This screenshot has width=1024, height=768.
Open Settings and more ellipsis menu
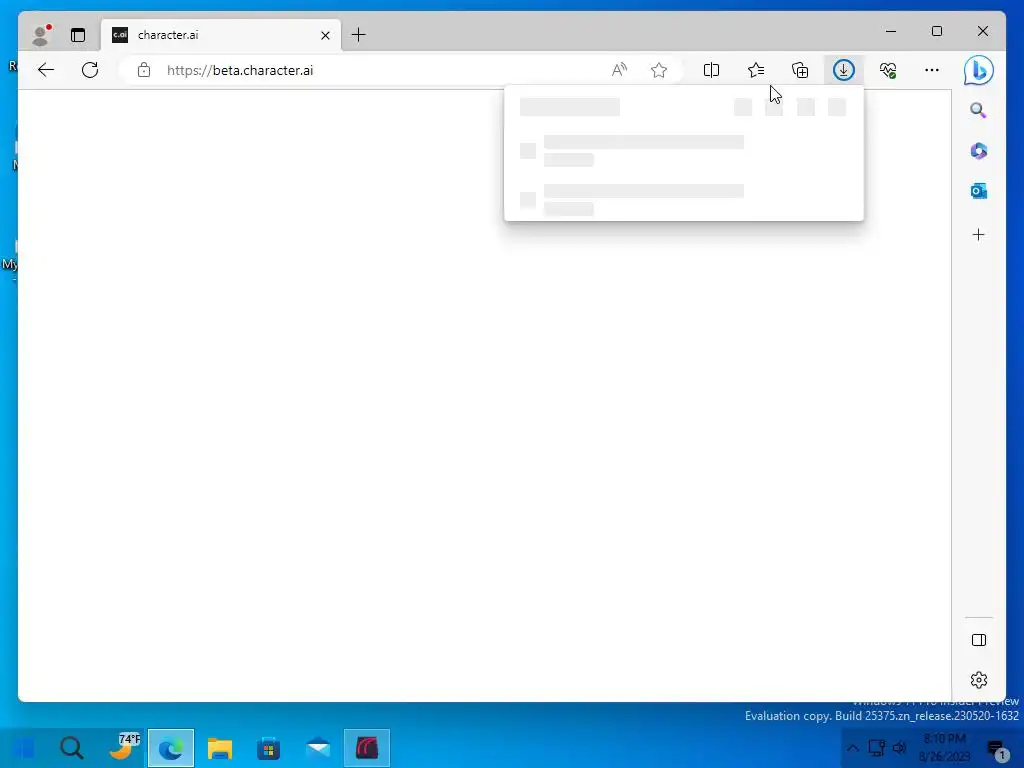point(932,70)
